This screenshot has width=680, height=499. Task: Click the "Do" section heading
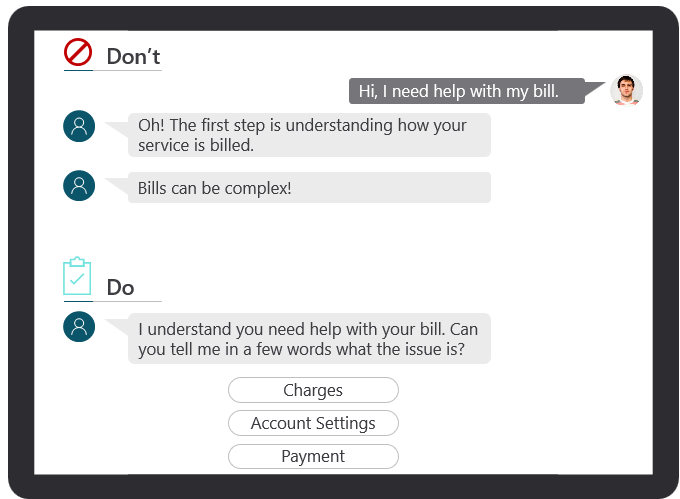pos(120,287)
